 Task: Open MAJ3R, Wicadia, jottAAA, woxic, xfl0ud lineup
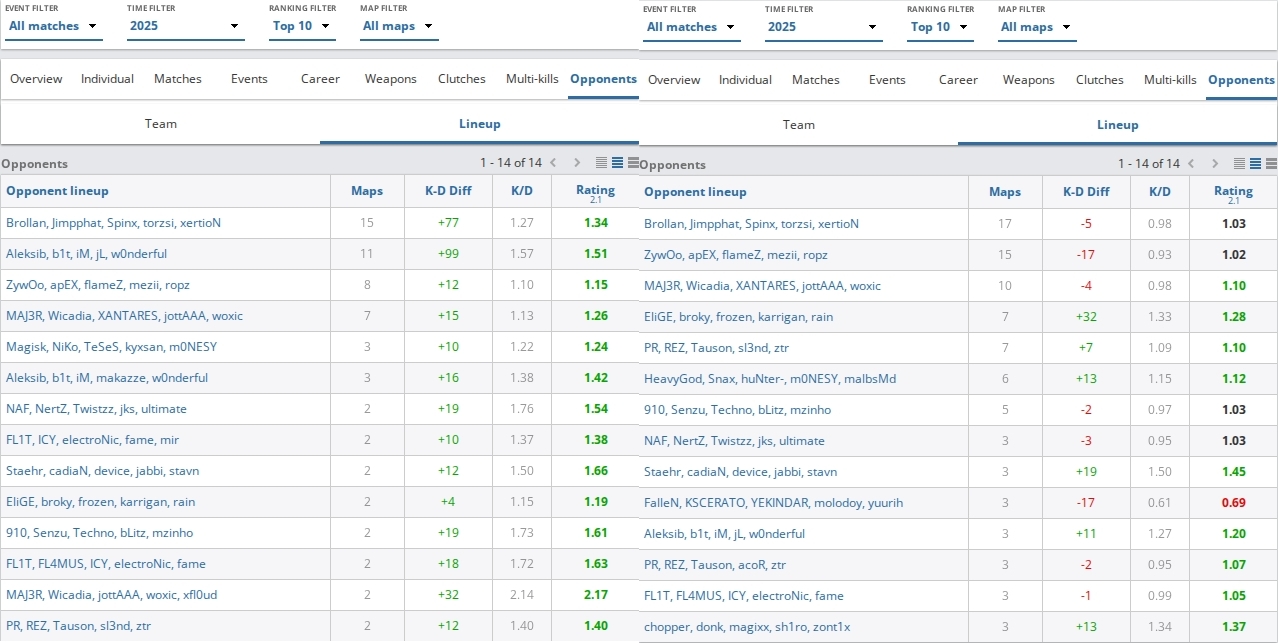(x=111, y=595)
